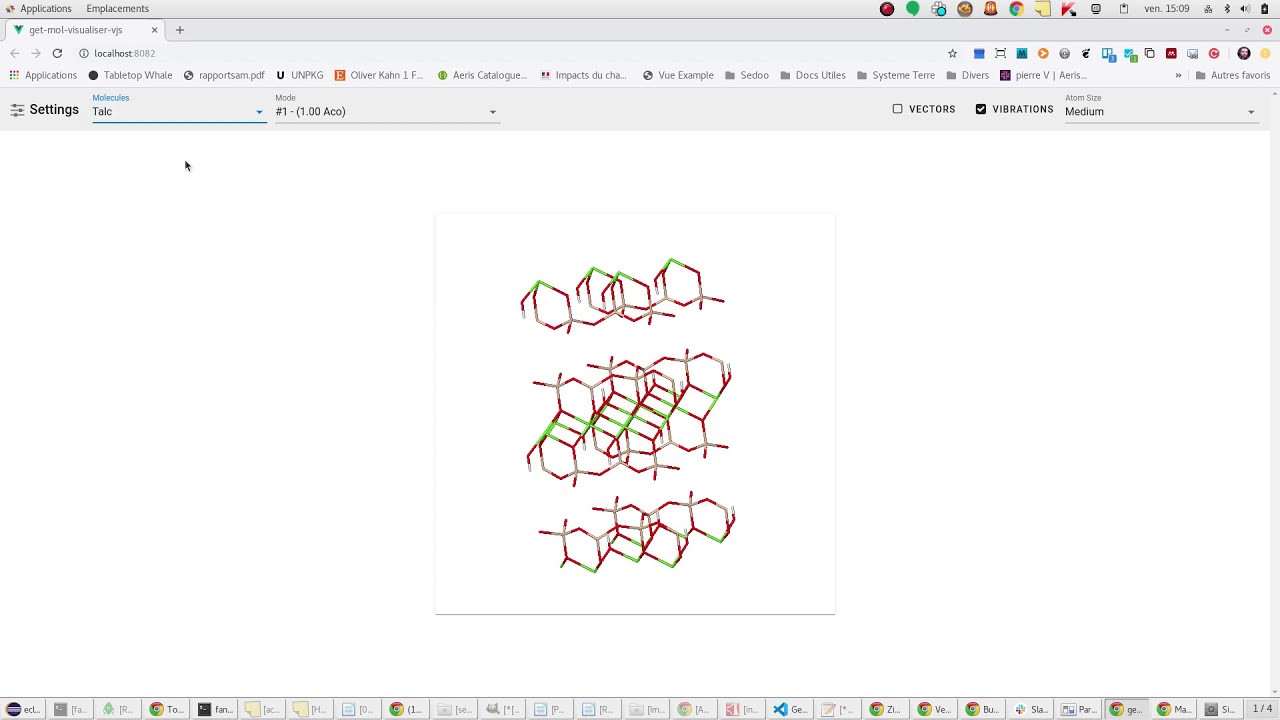Open Aeris Catalogue bookmark
Screen dimensions: 1280x720
(x=482, y=75)
